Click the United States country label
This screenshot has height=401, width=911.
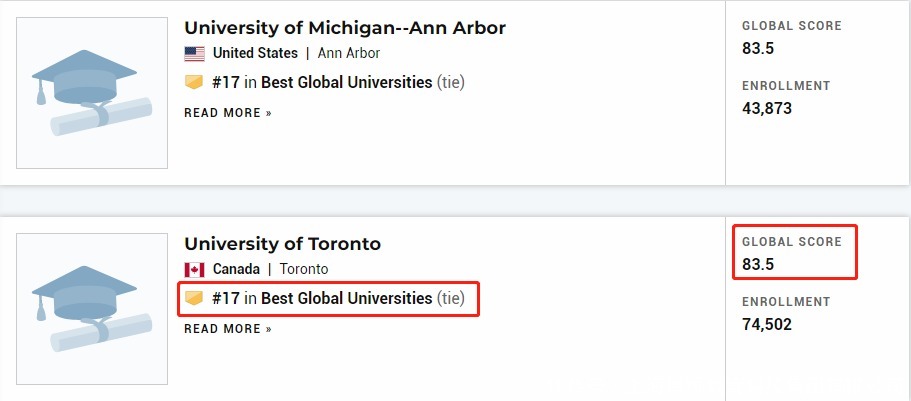coord(255,53)
